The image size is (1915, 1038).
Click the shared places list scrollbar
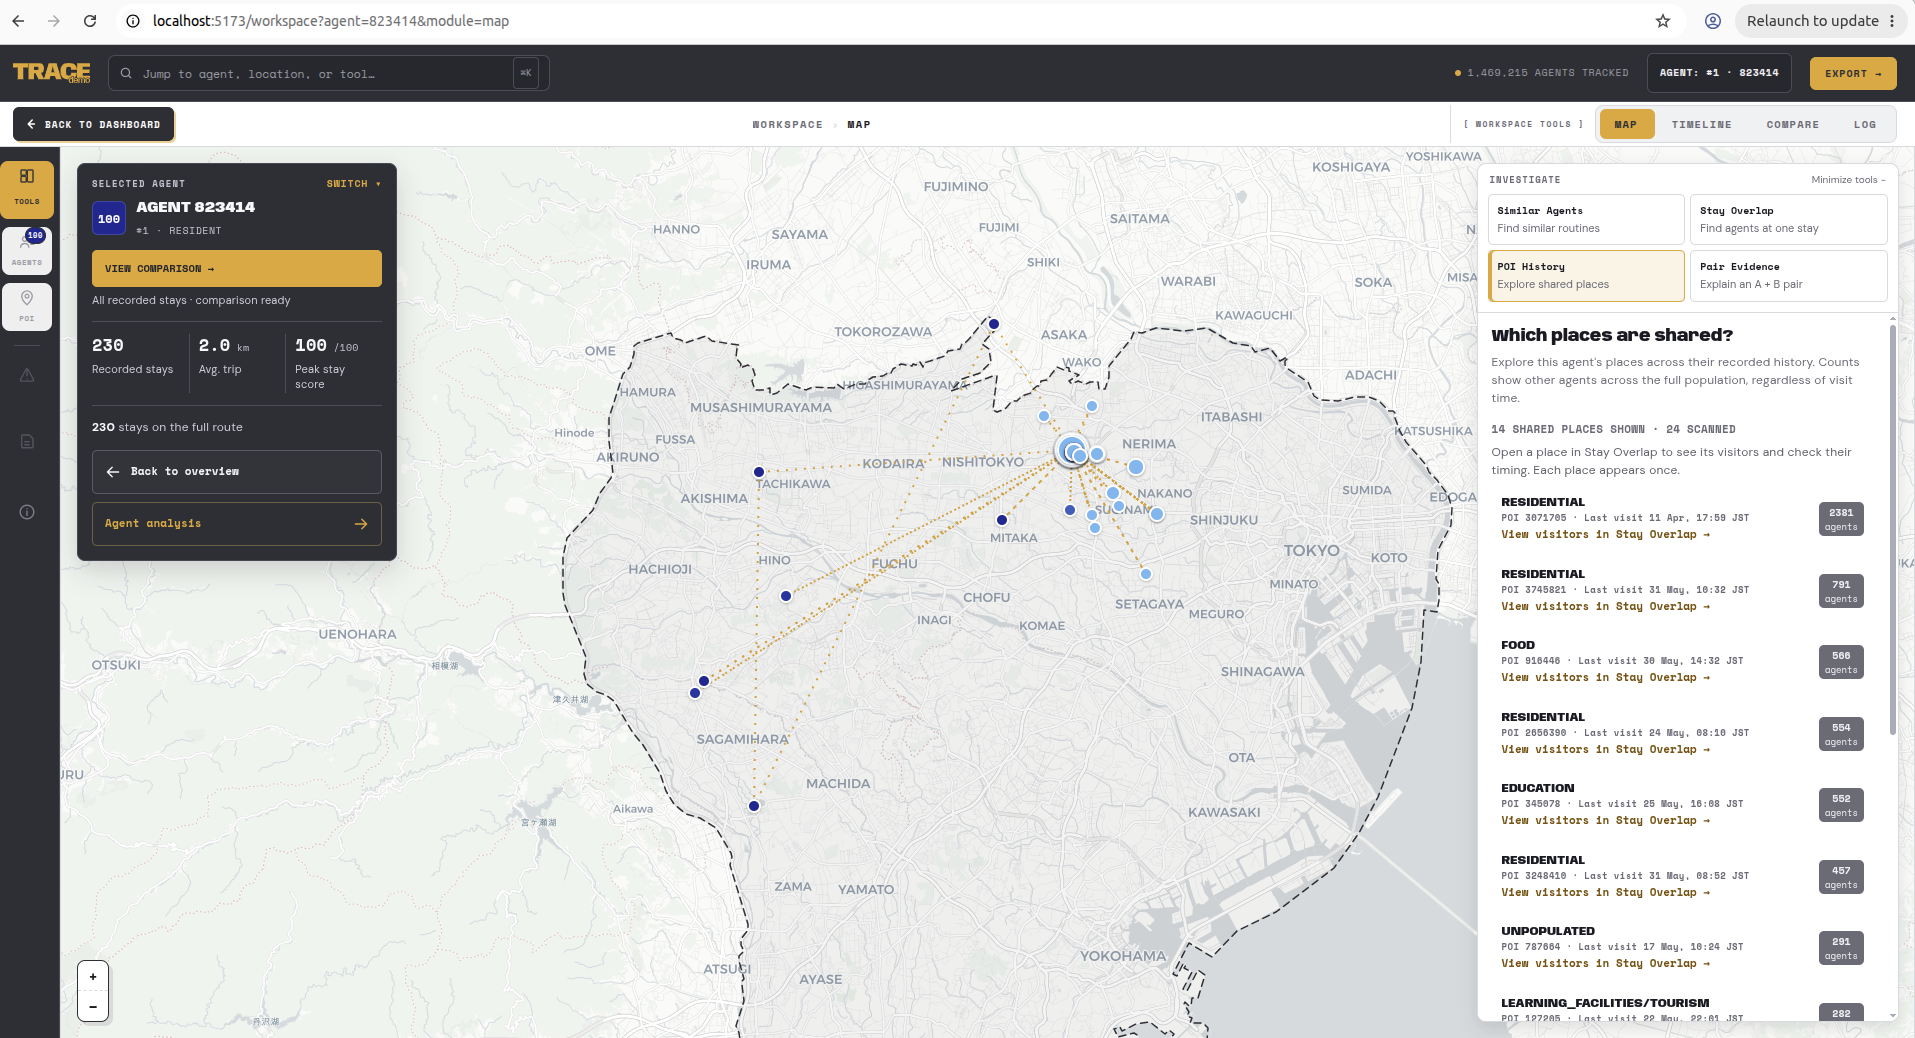click(x=1892, y=530)
